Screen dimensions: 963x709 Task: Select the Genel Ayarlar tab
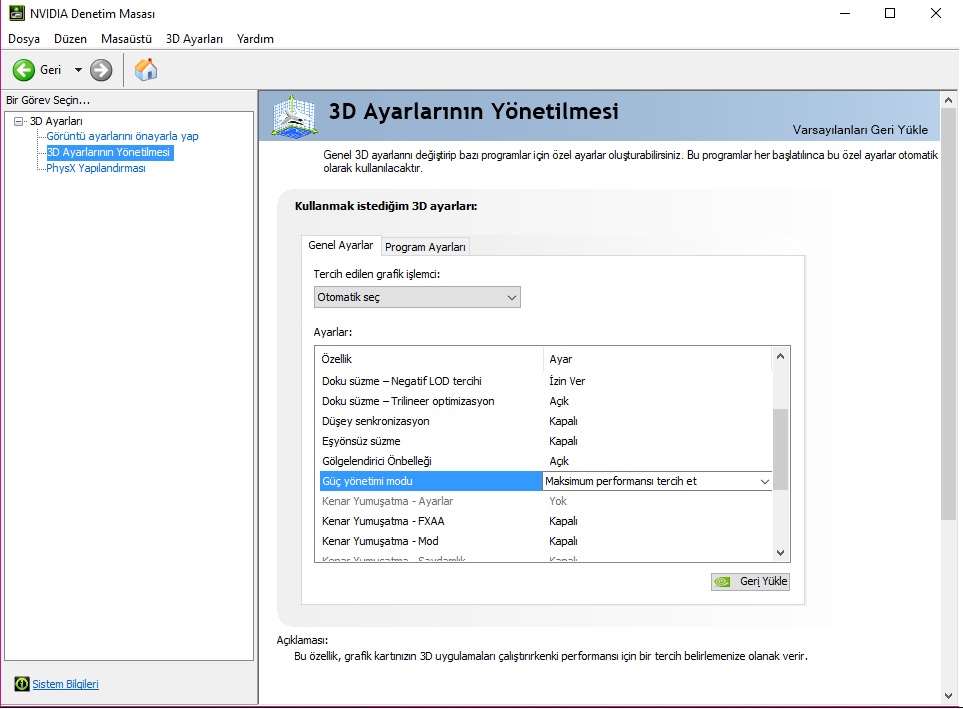341,245
